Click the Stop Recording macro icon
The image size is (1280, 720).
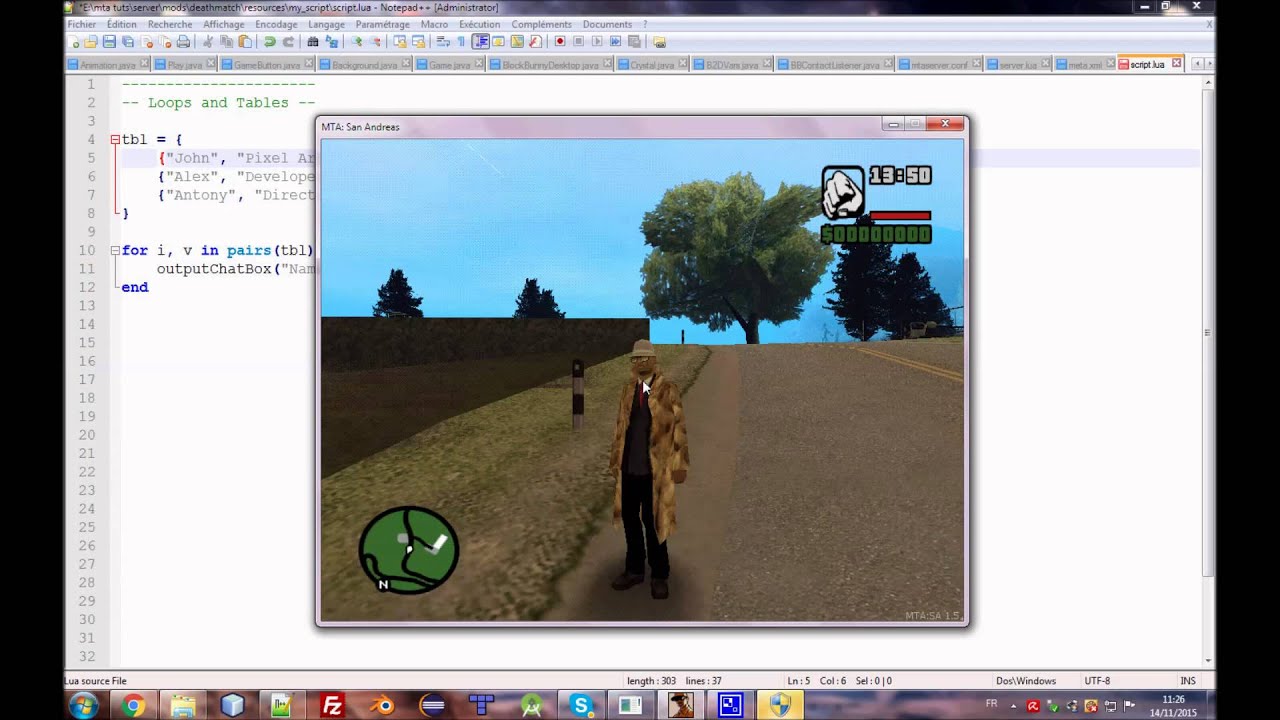[x=578, y=42]
